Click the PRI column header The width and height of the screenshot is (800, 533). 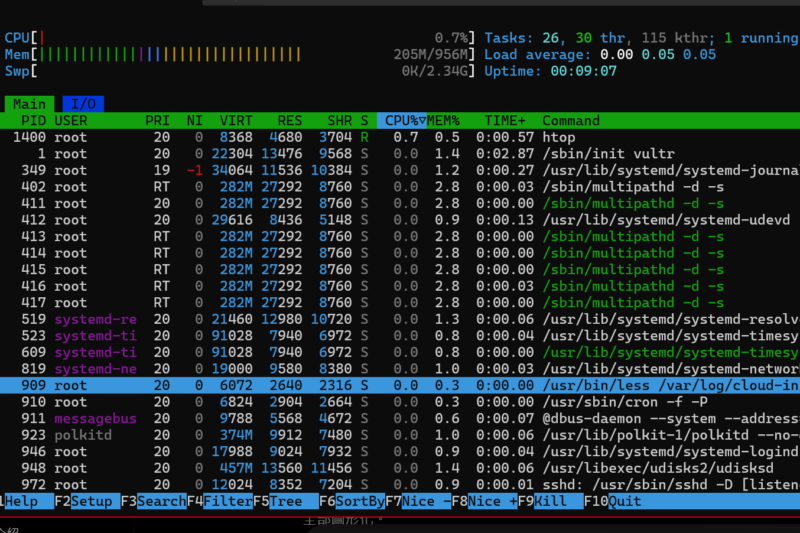tap(157, 120)
